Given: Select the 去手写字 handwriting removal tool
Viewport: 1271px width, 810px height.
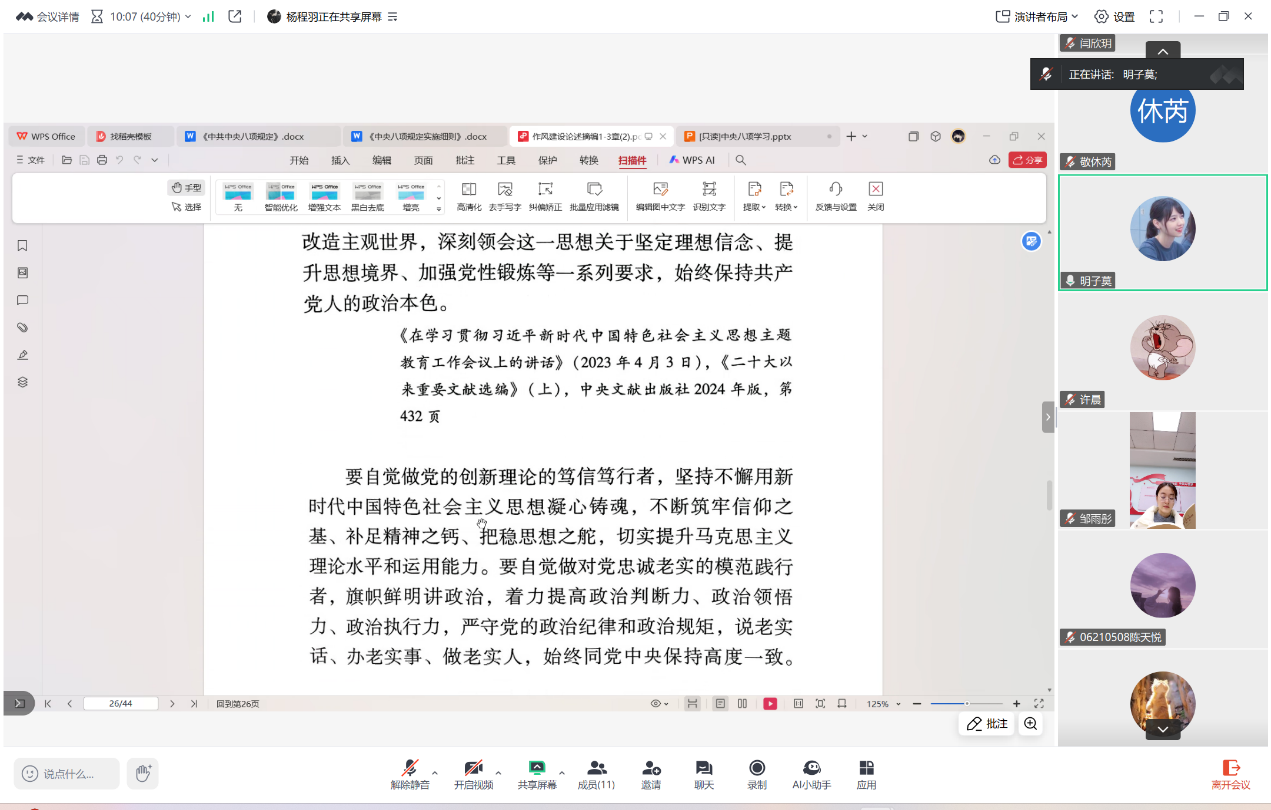Looking at the screenshot, I should 505,194.
